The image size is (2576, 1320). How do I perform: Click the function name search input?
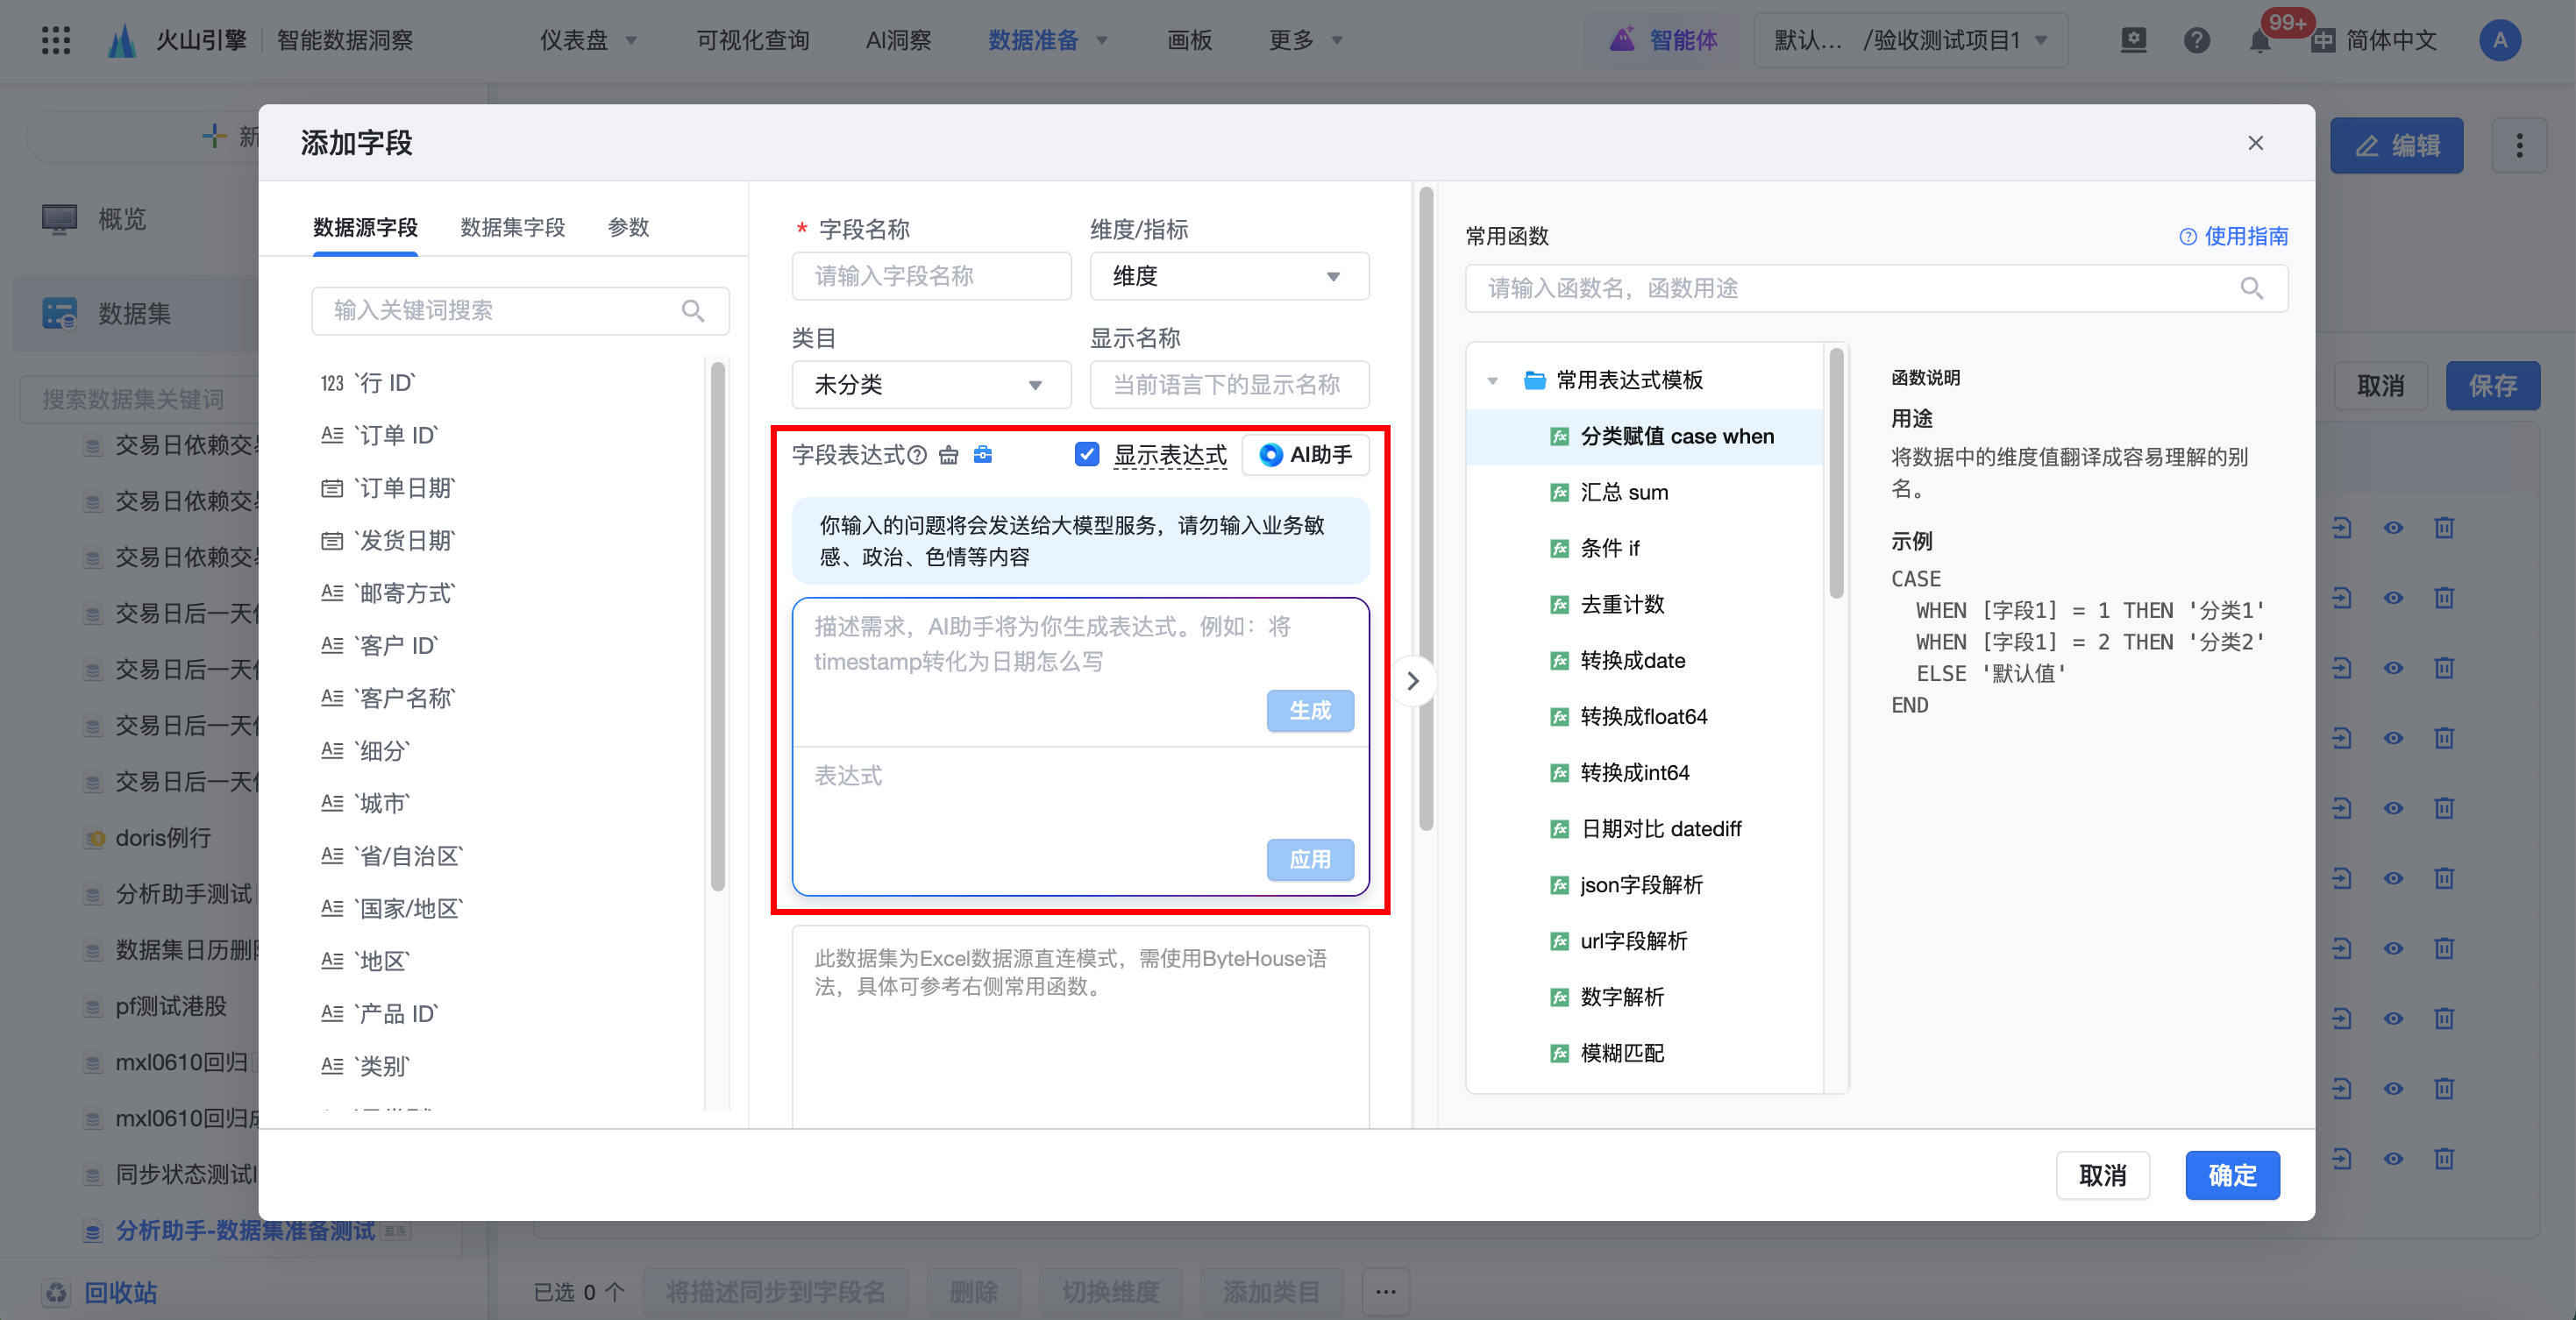point(1876,289)
